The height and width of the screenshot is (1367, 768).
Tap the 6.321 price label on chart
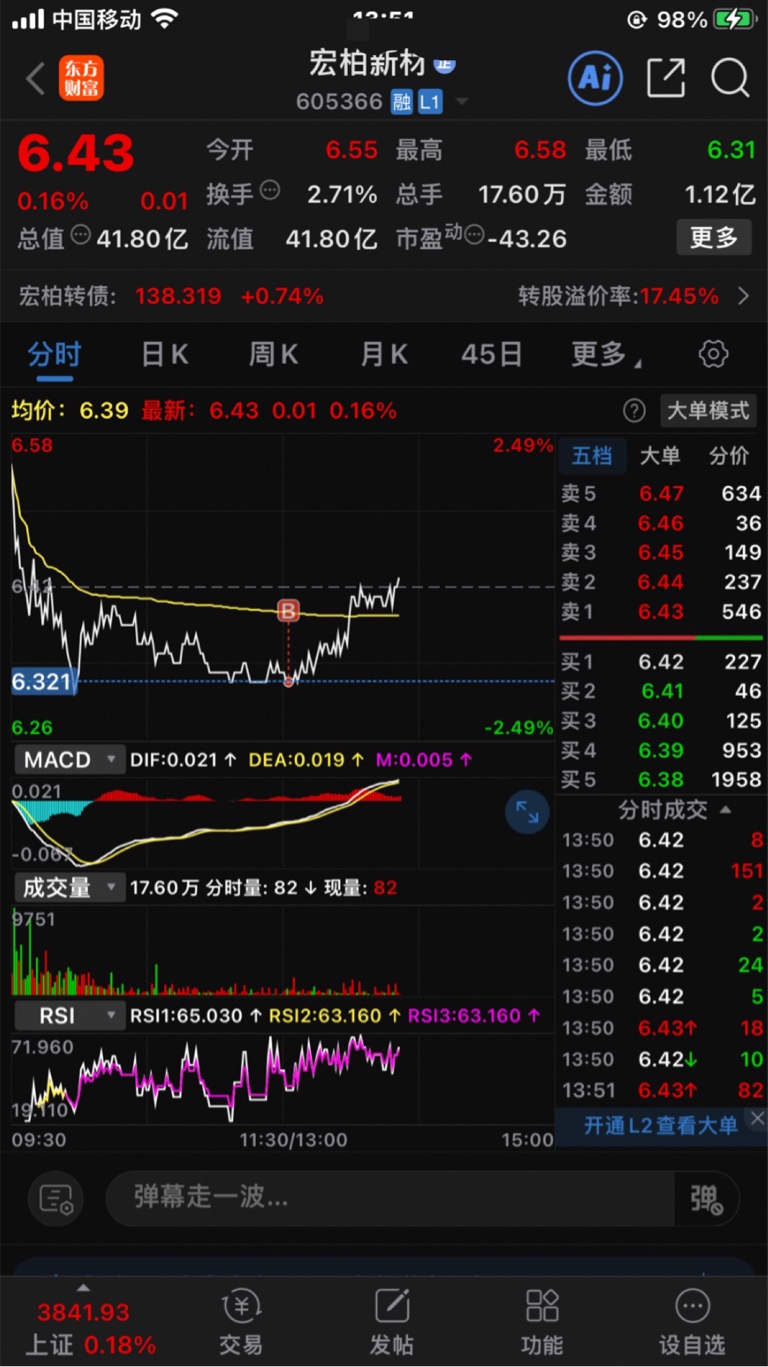click(42, 681)
